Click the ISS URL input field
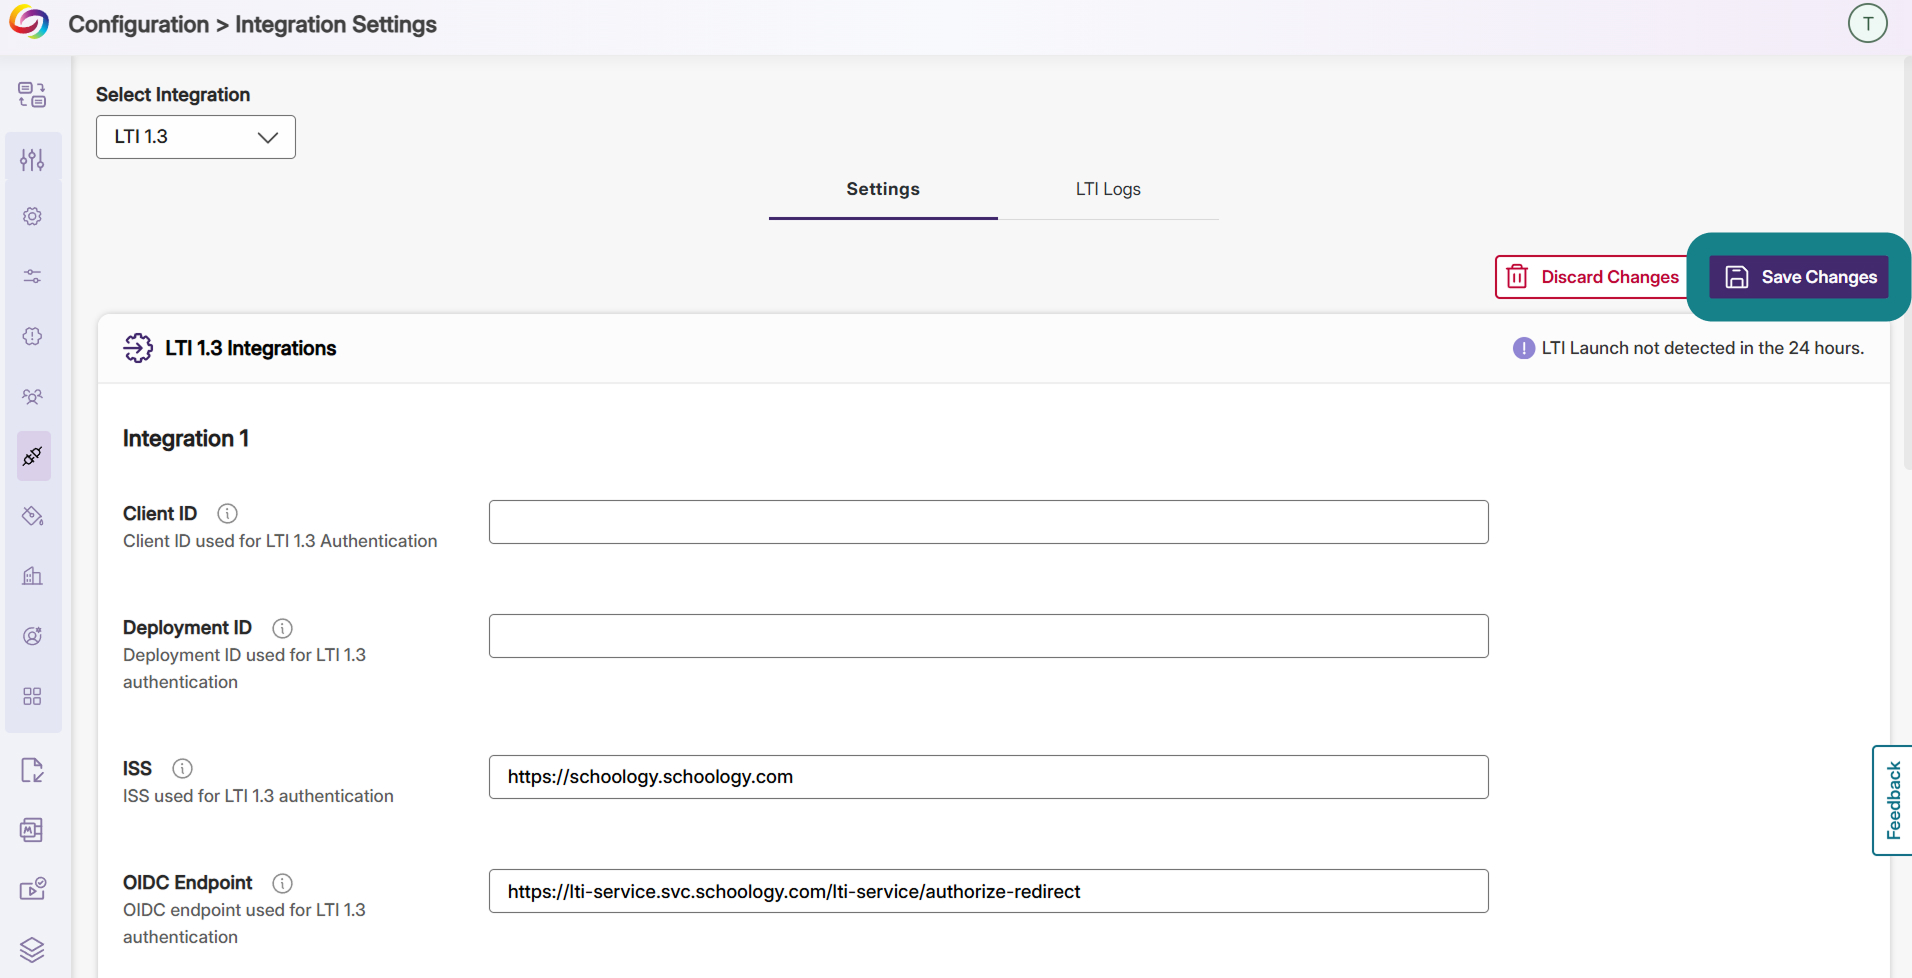The width and height of the screenshot is (1912, 978). click(989, 777)
